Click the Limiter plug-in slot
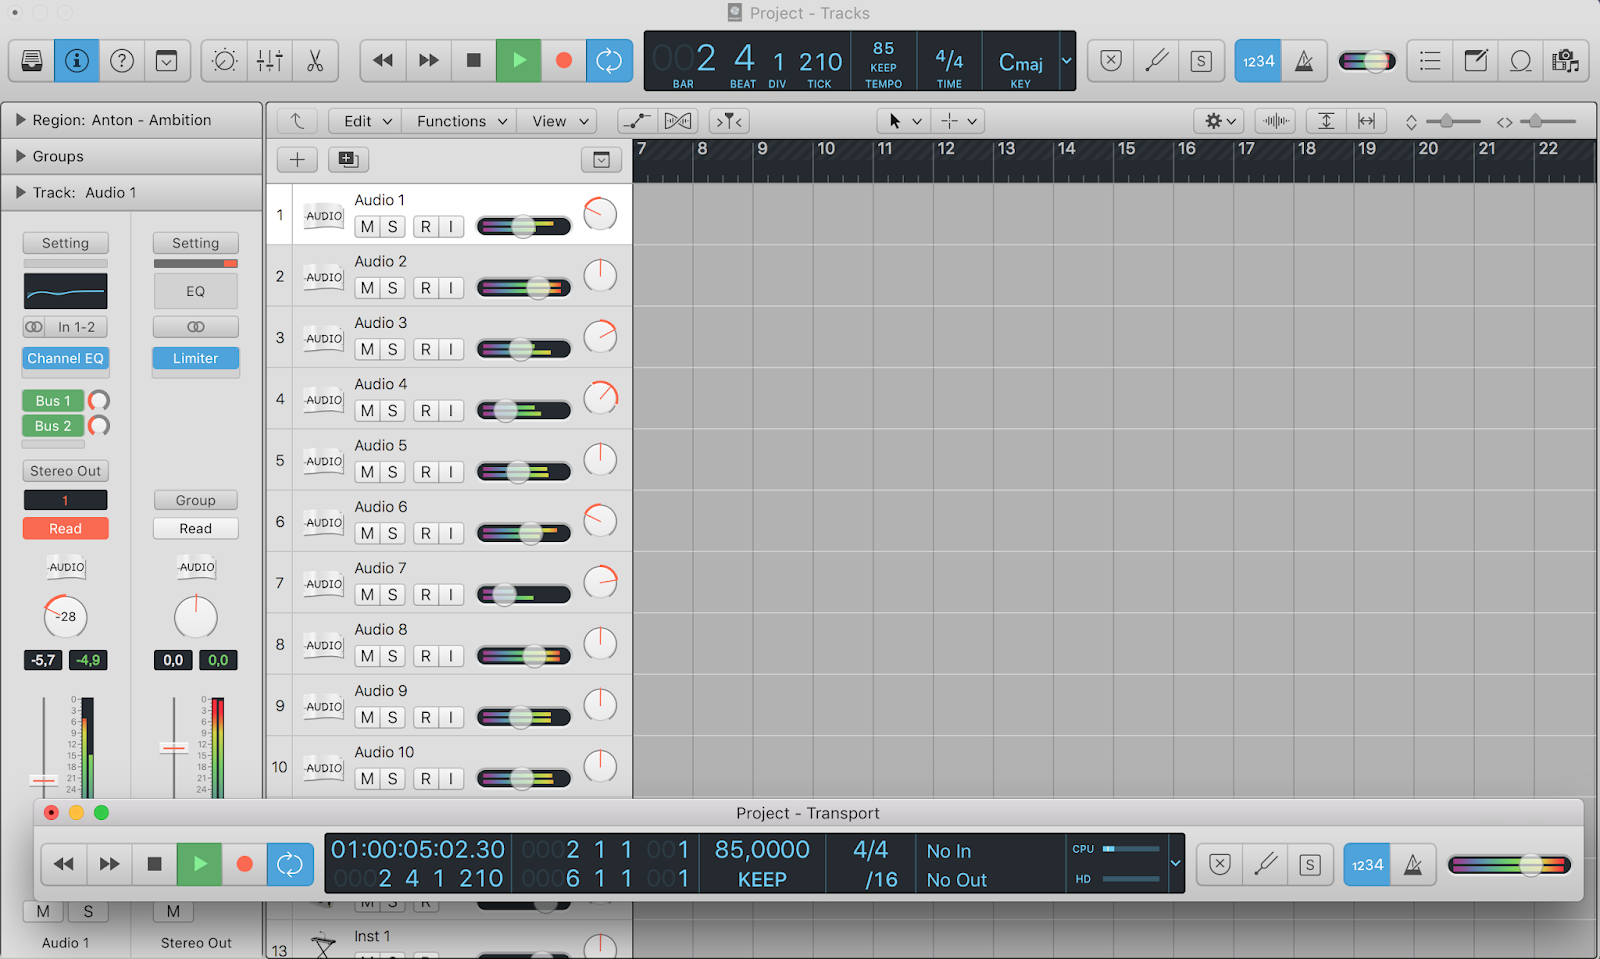Screen dimensions: 1600x959 tap(196, 358)
